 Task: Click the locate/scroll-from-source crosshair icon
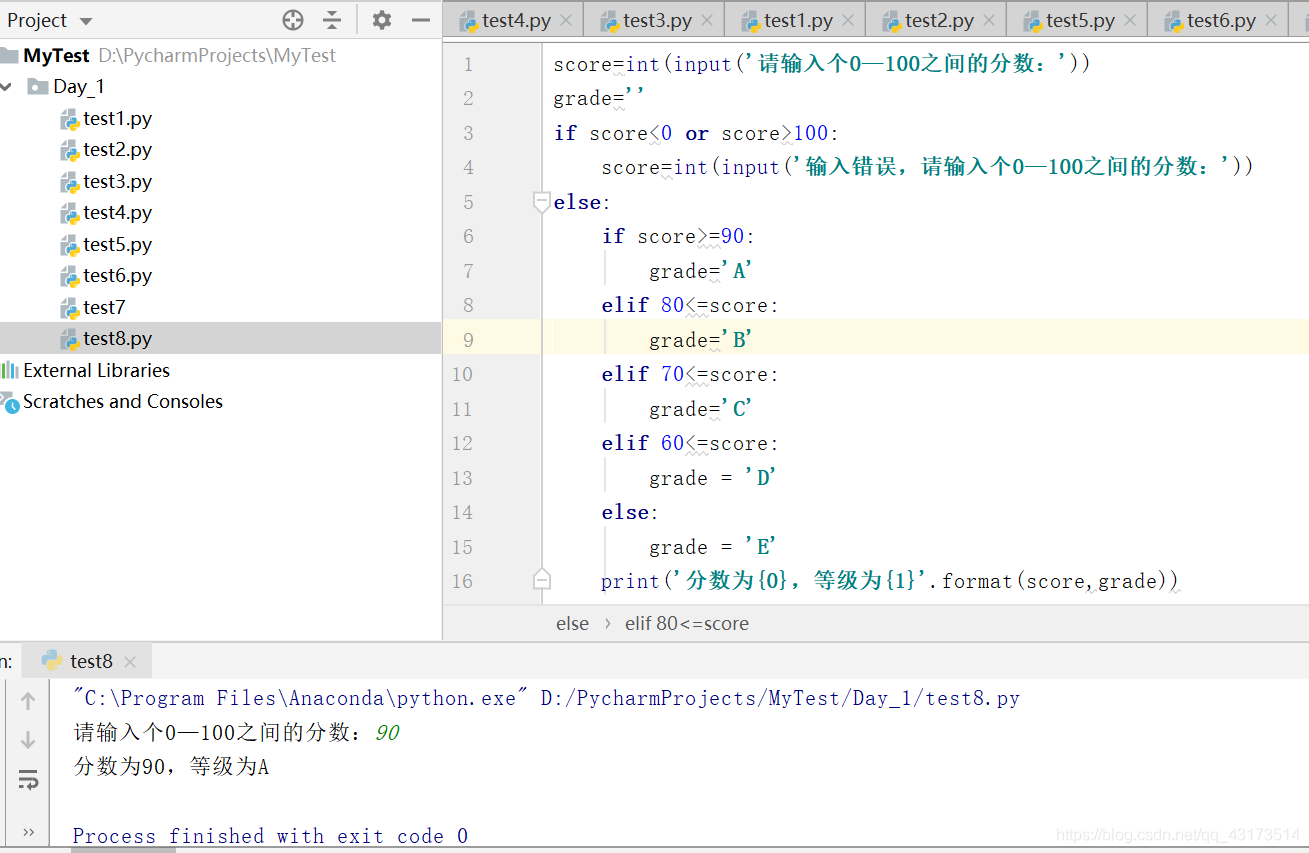click(293, 20)
